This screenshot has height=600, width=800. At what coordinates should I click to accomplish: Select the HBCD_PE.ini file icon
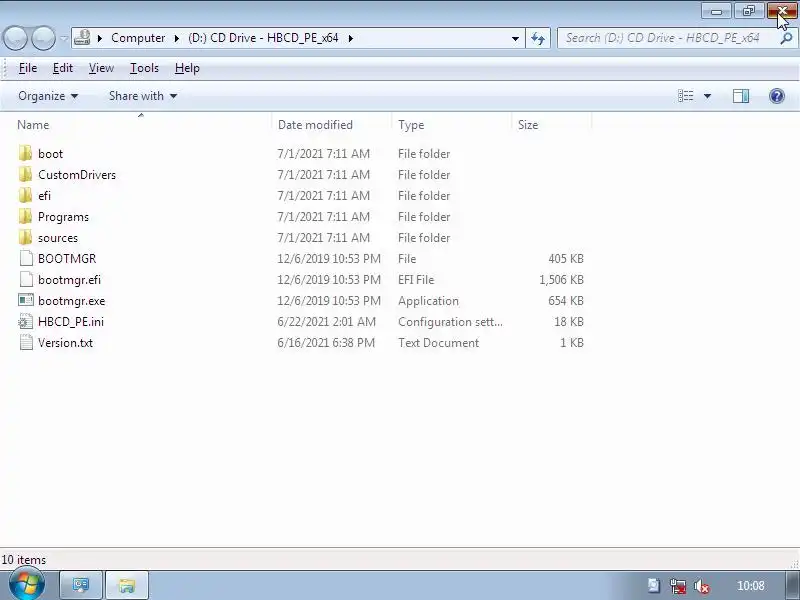[26, 321]
